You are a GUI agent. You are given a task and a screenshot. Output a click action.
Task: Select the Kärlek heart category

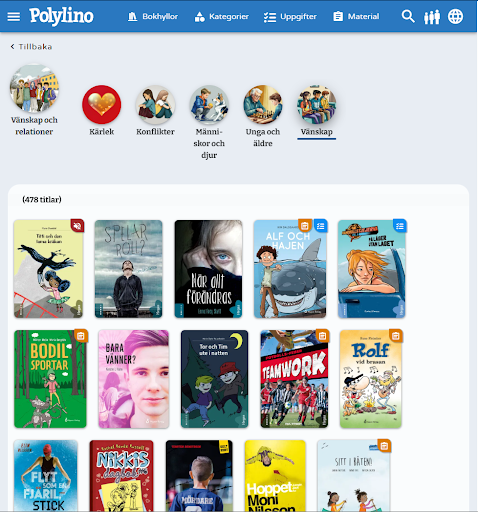point(102,110)
